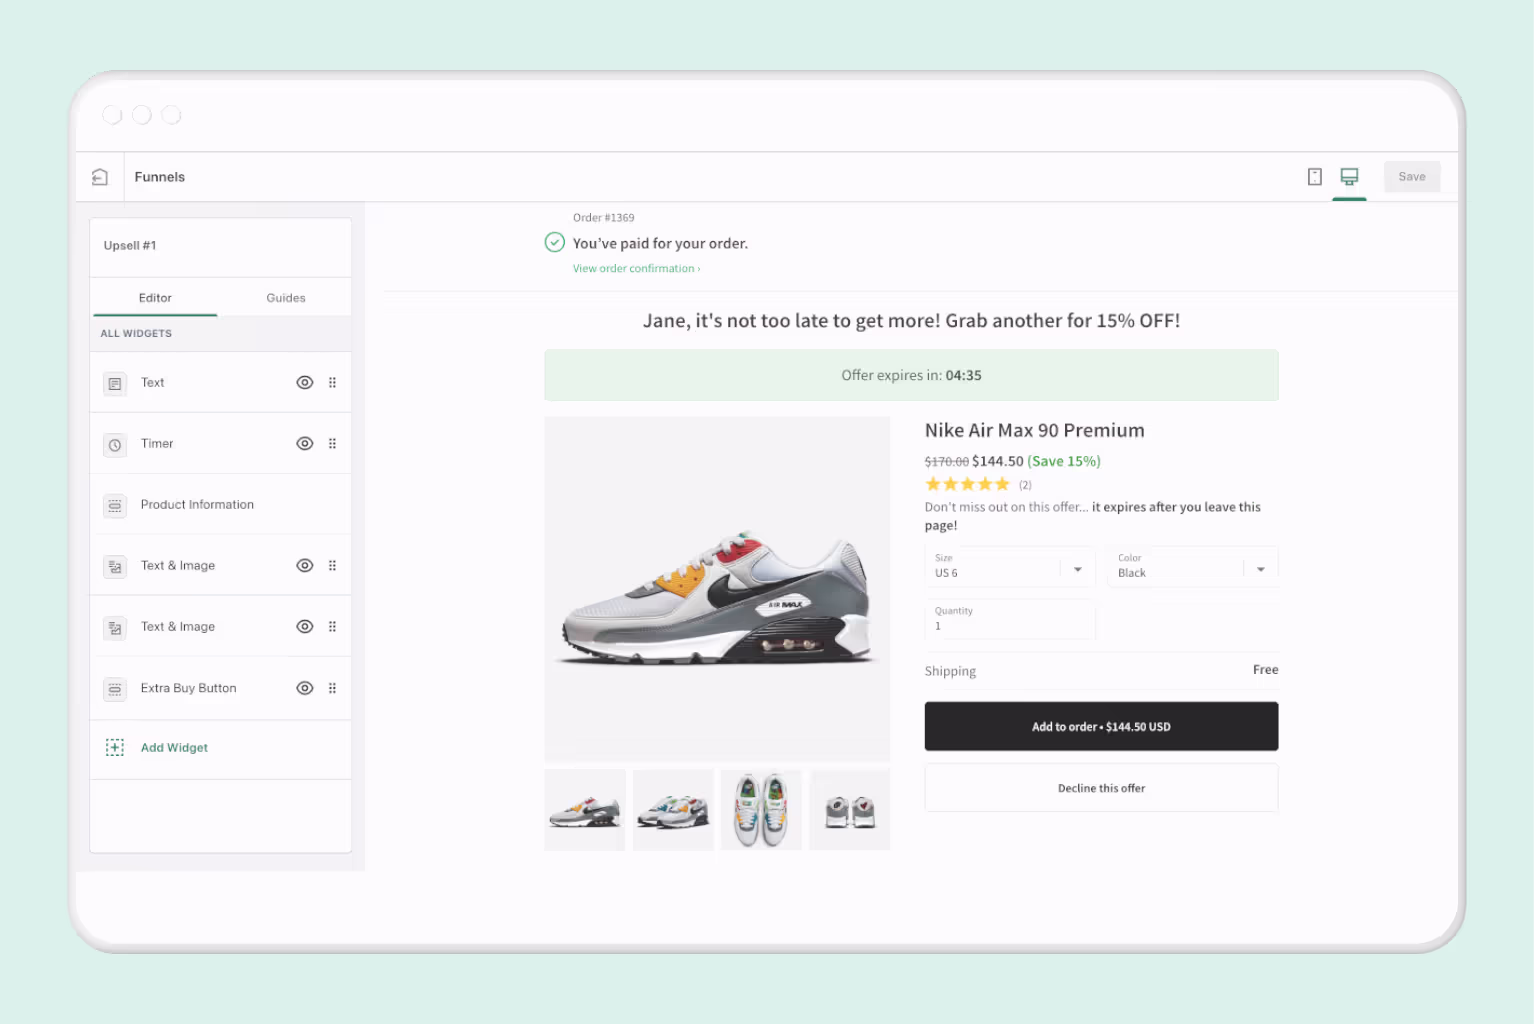
Task: Click the Shipping Free value
Action: pyautogui.click(x=1265, y=670)
